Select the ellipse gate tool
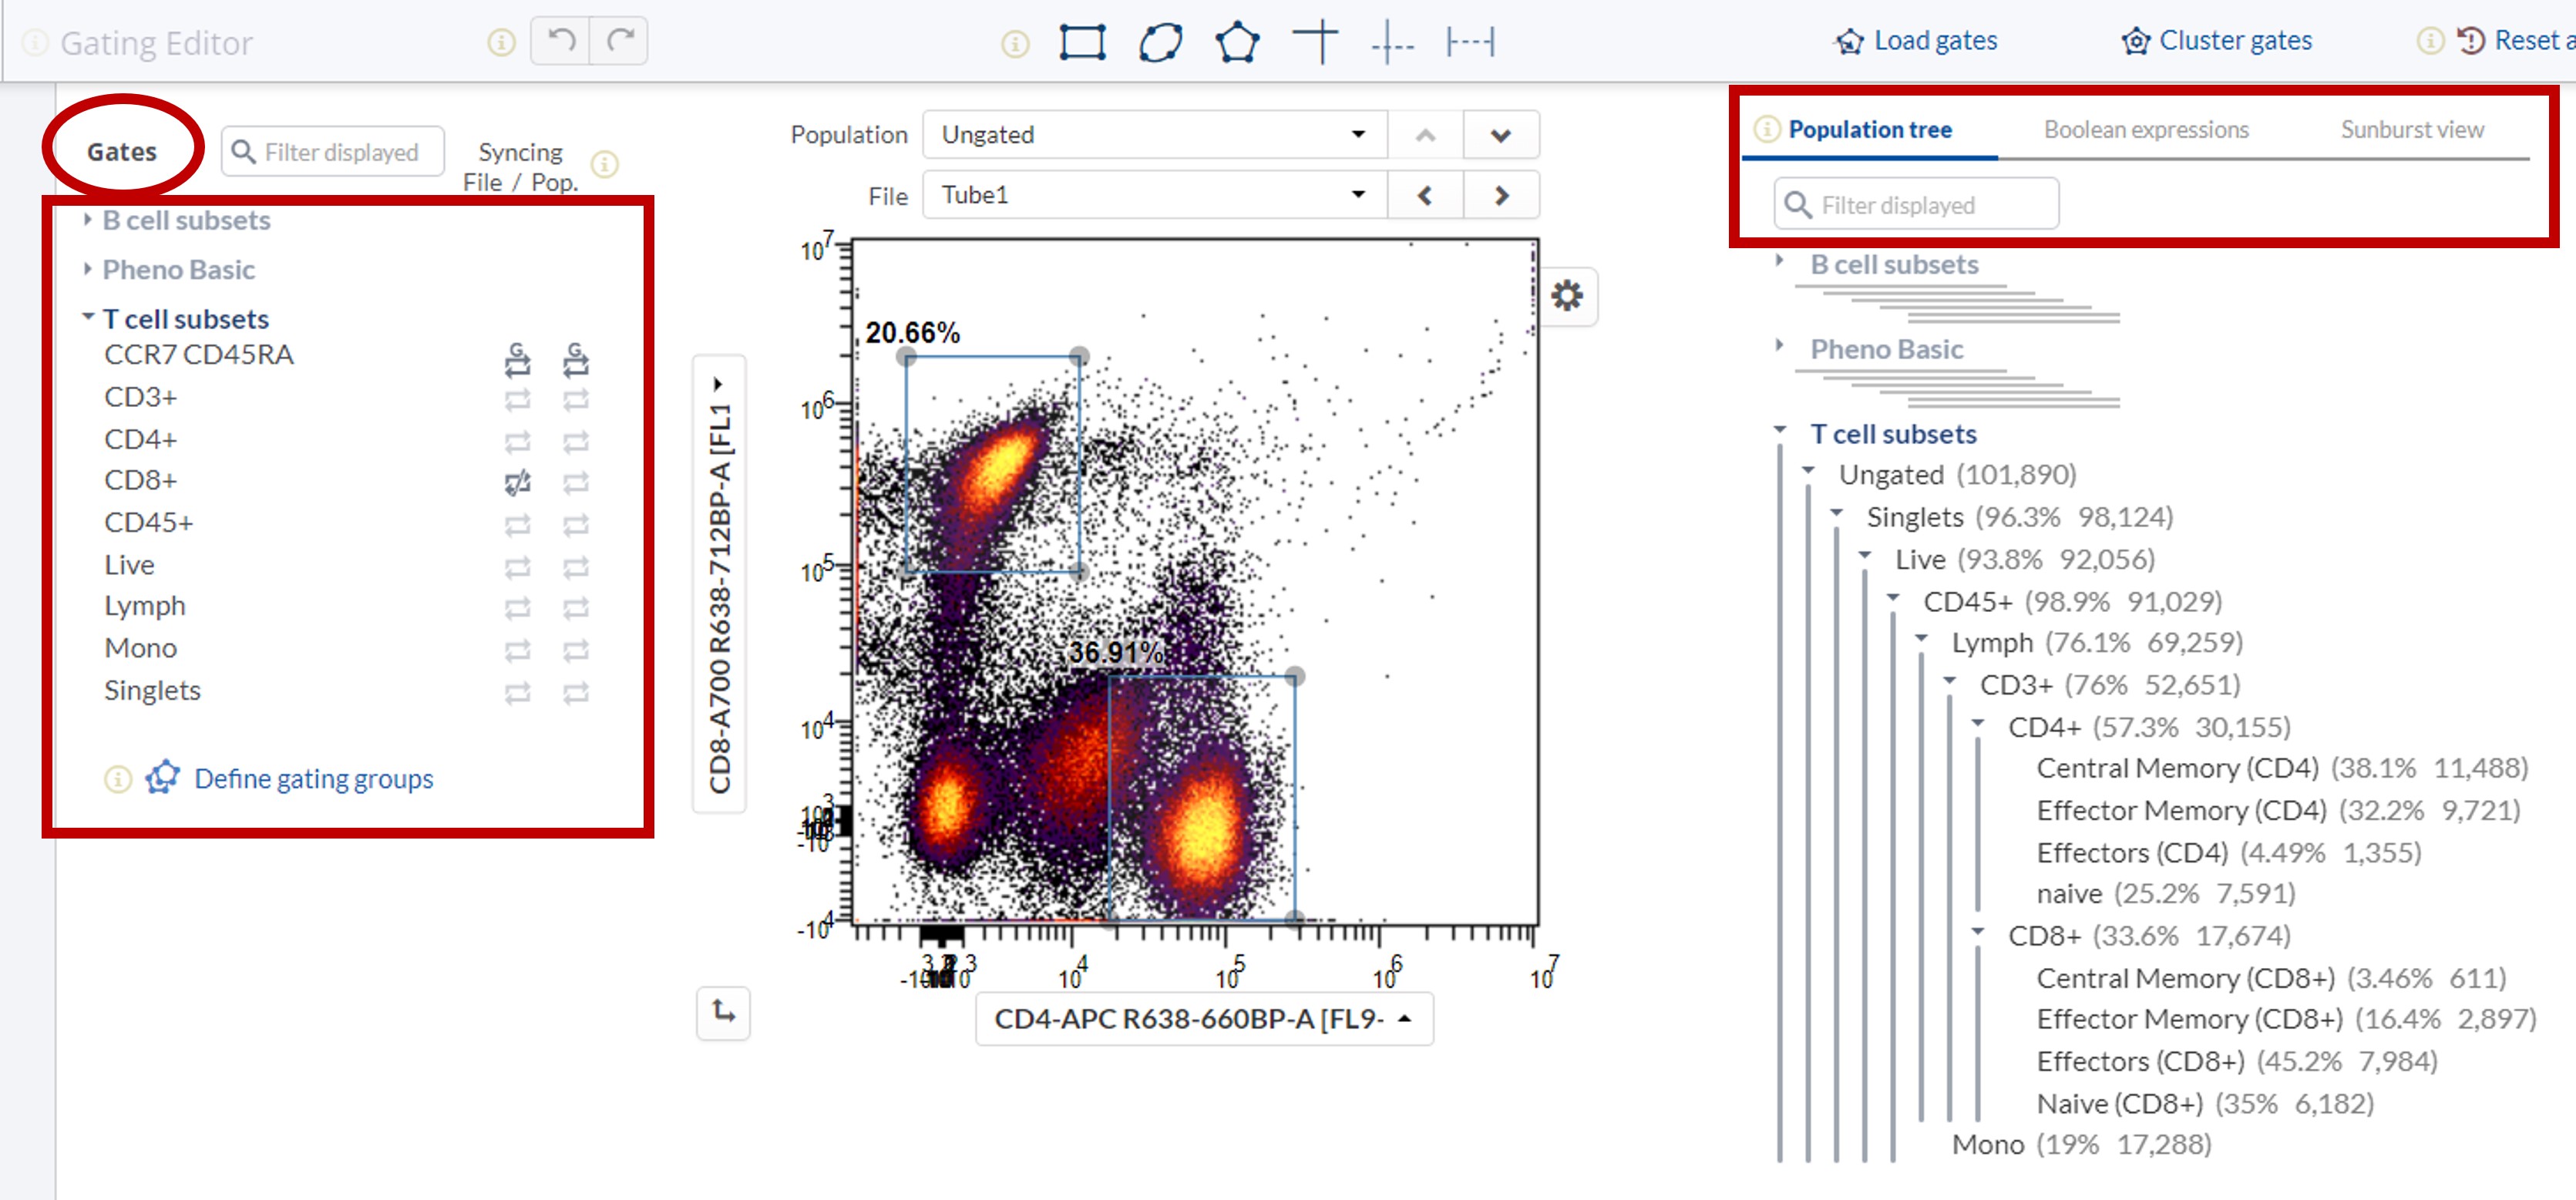Screen dimensions: 2576x1200 click(x=1160, y=42)
